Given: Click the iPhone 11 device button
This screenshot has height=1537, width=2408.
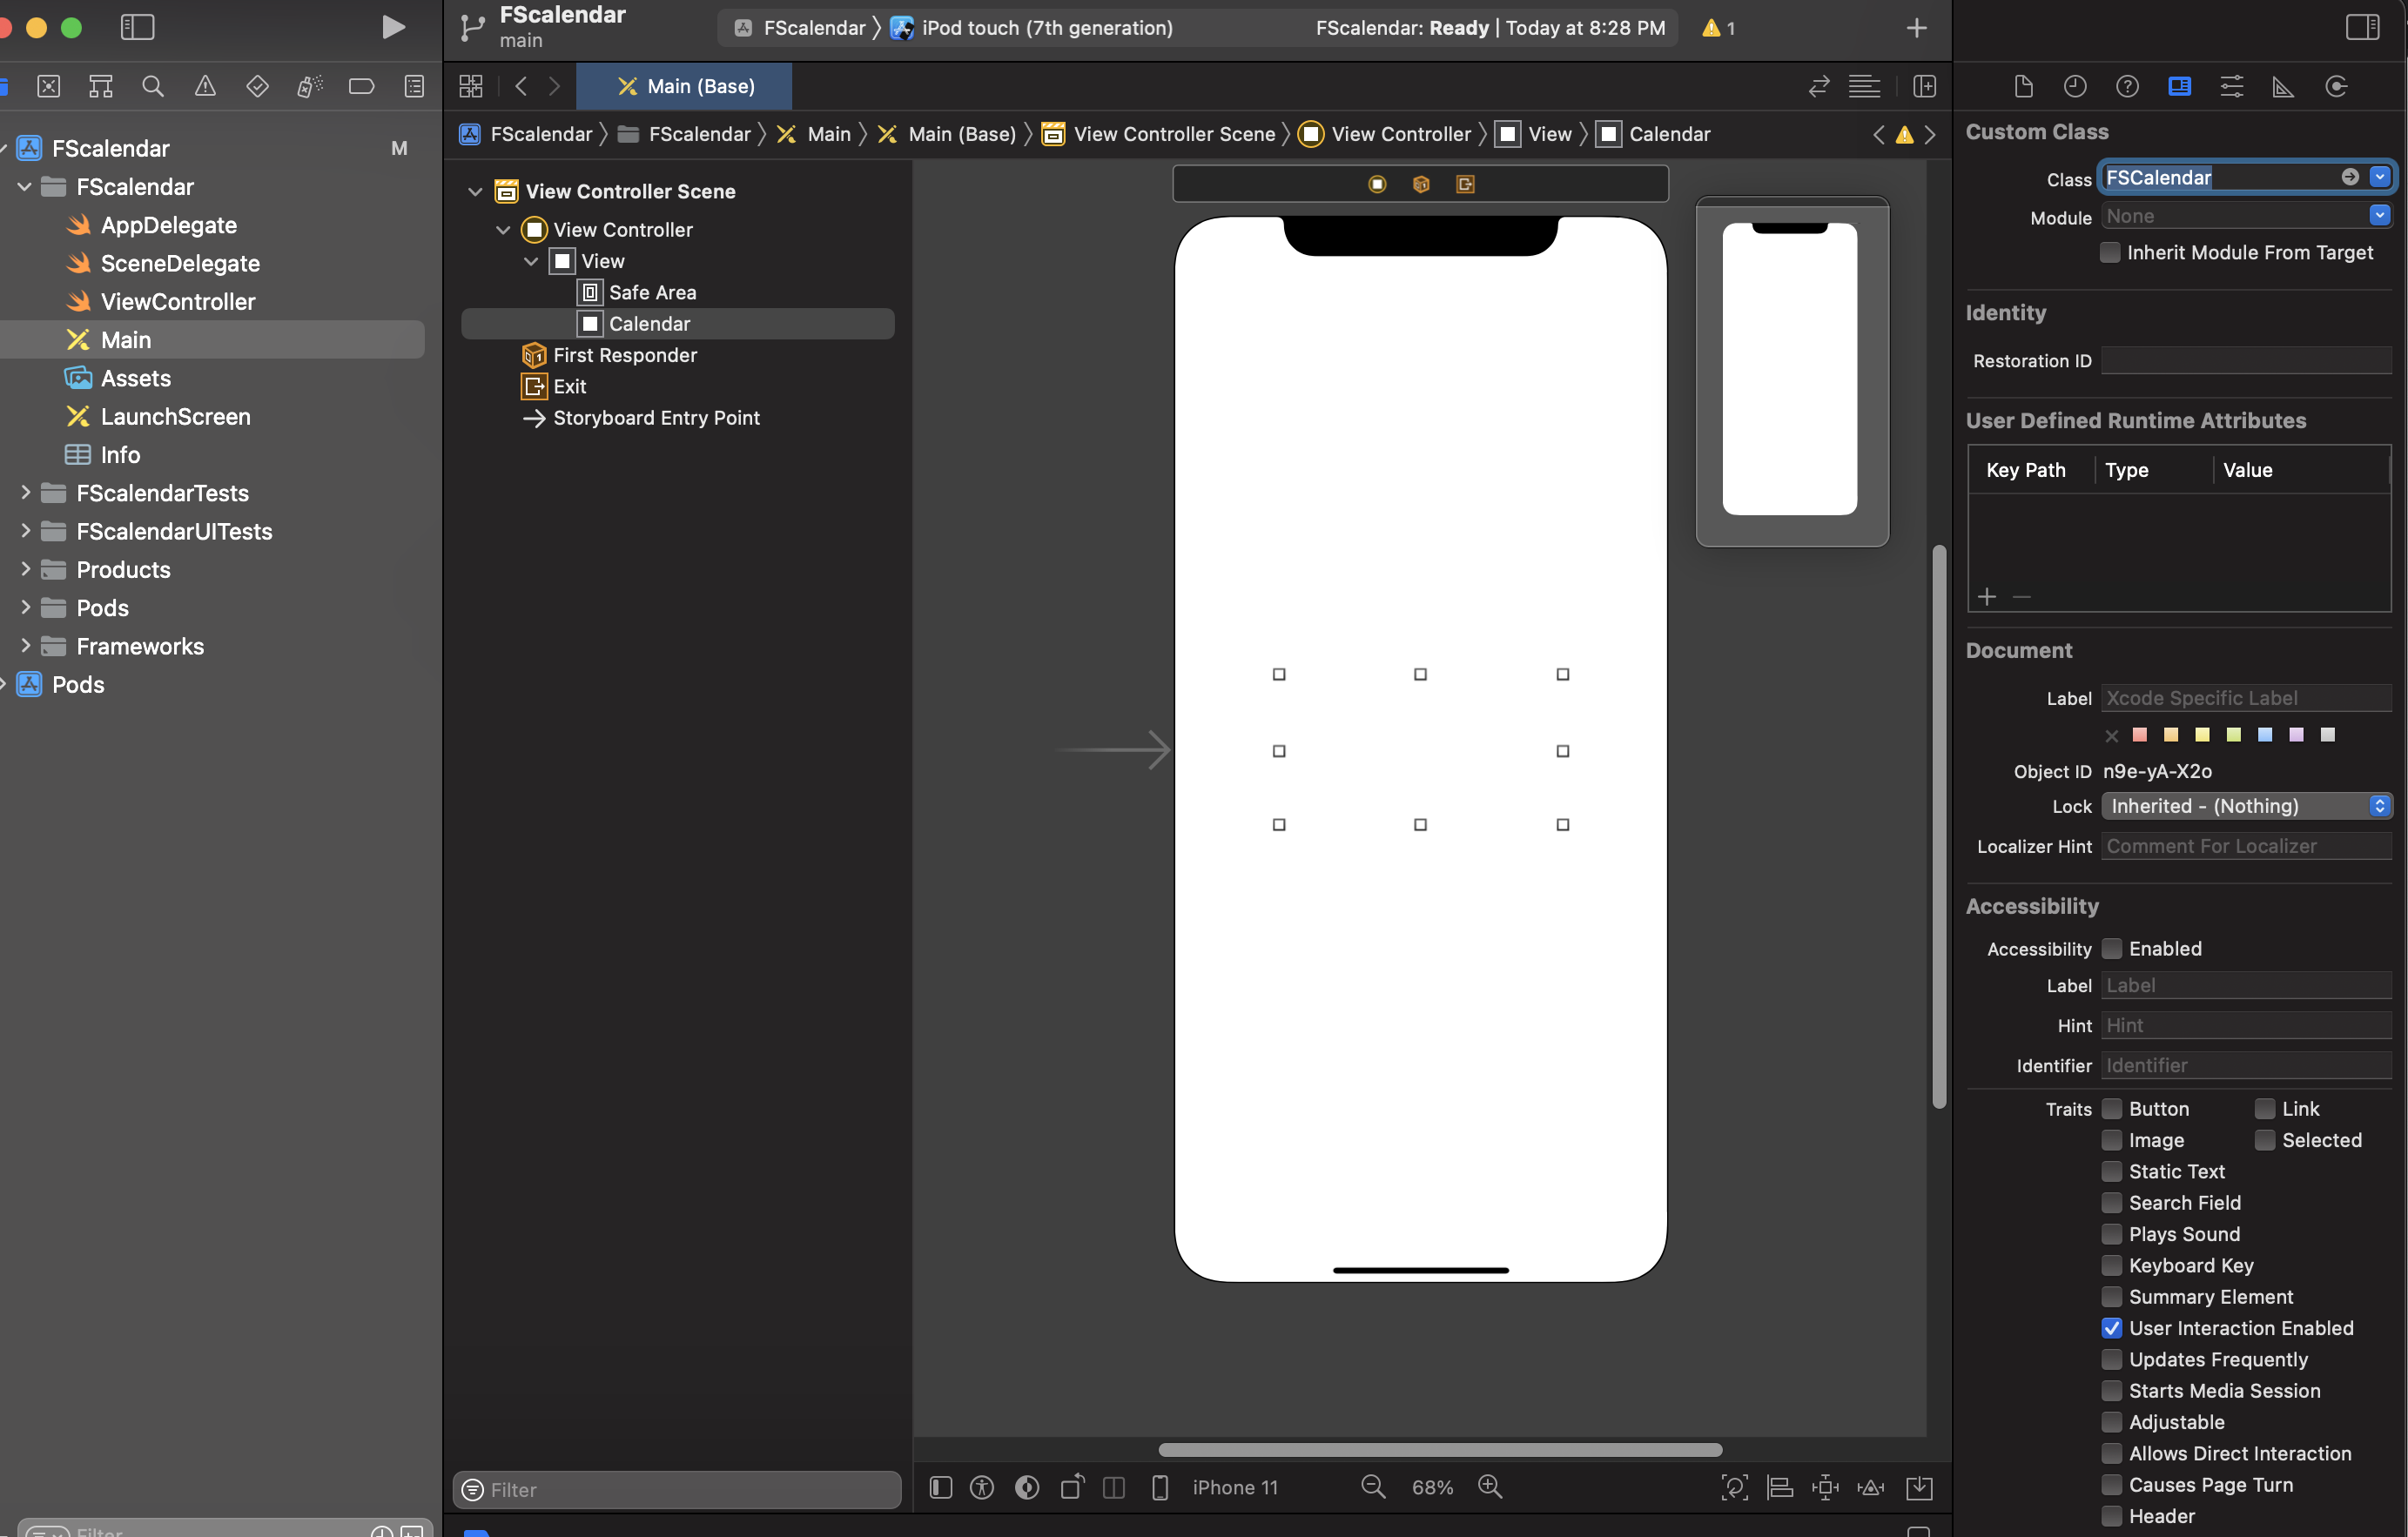Looking at the screenshot, I should [1234, 1487].
